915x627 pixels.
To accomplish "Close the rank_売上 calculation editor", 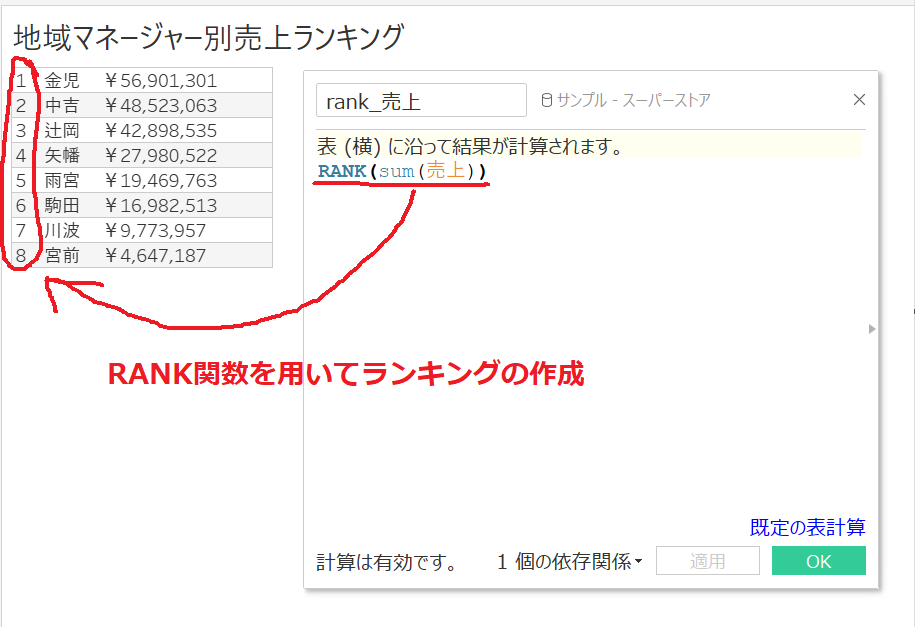I will pyautogui.click(x=859, y=100).
